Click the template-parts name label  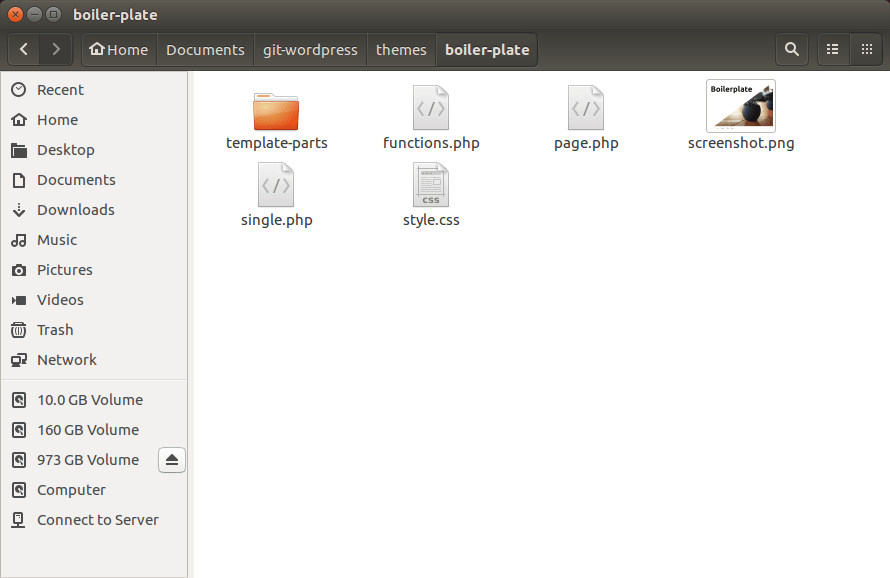tap(276, 143)
